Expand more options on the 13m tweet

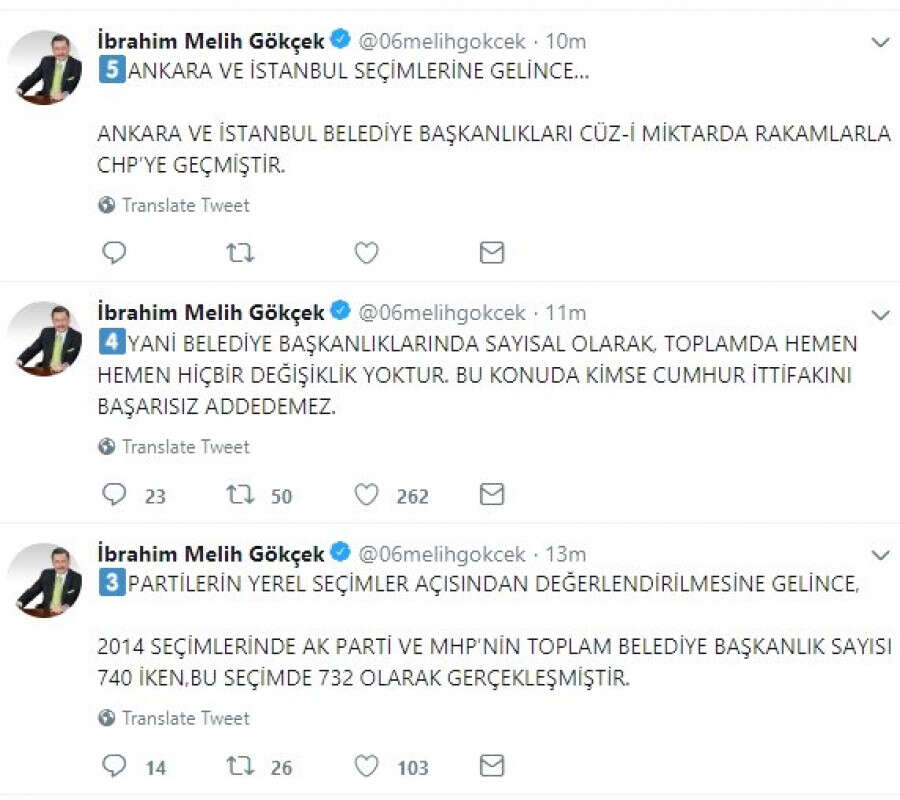pos(880,555)
